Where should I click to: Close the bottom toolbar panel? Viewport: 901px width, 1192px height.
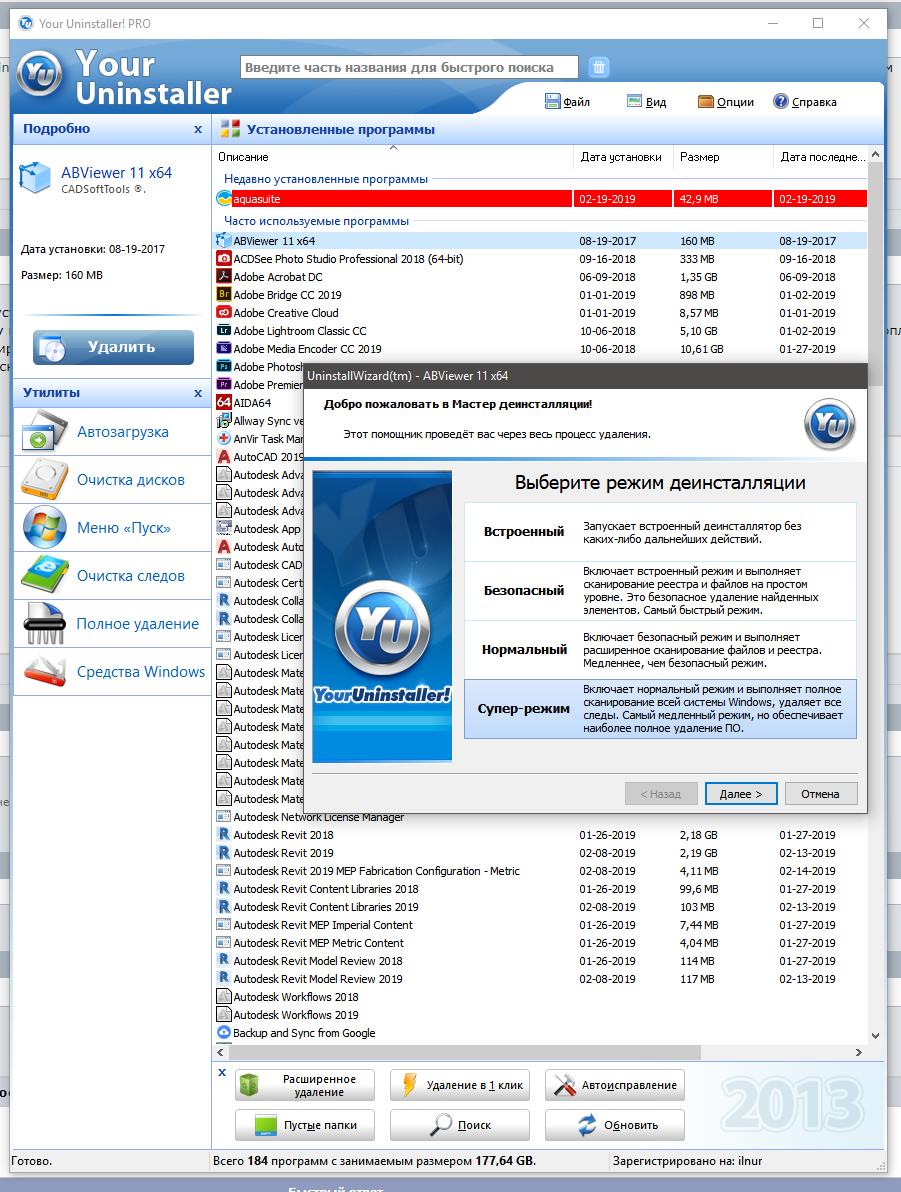pos(222,1073)
